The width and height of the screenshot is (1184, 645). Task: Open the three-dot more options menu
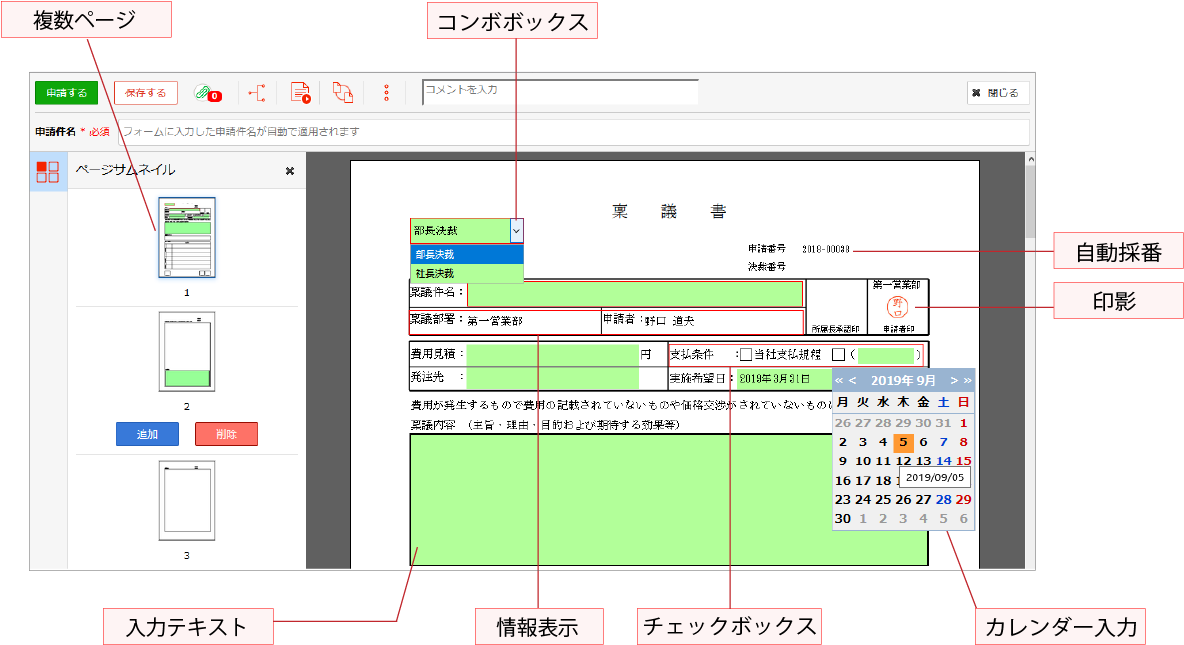coord(387,93)
